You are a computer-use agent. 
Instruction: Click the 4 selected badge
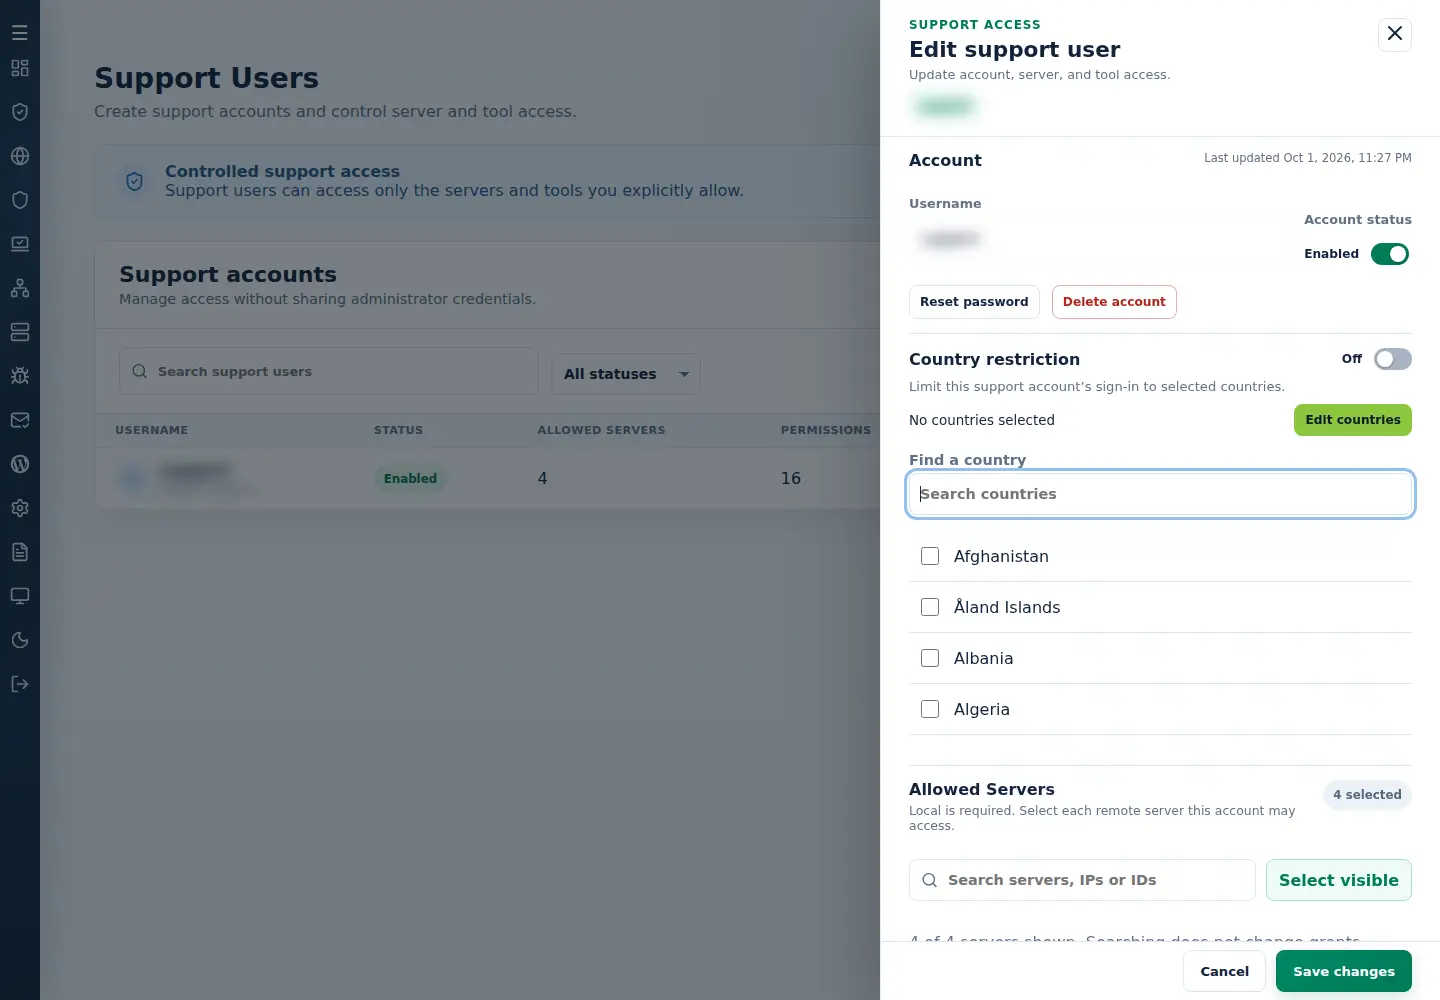[1367, 795]
